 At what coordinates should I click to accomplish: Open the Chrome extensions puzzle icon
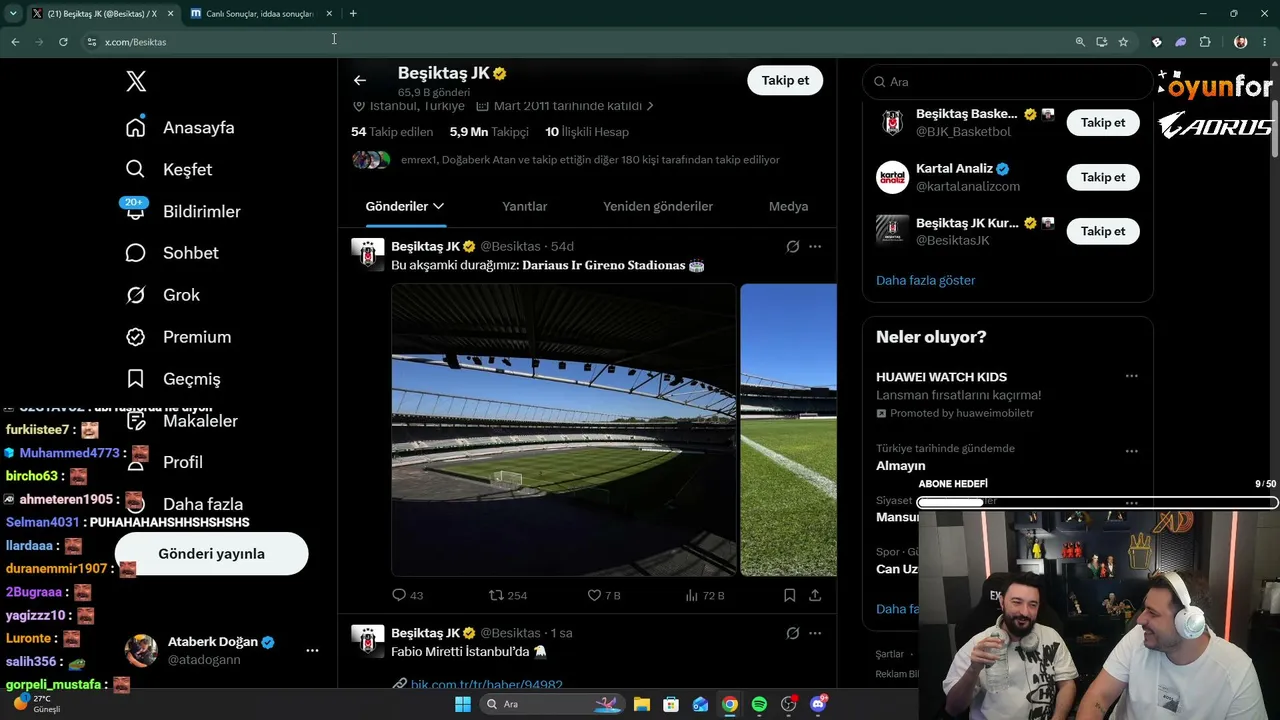1205,42
